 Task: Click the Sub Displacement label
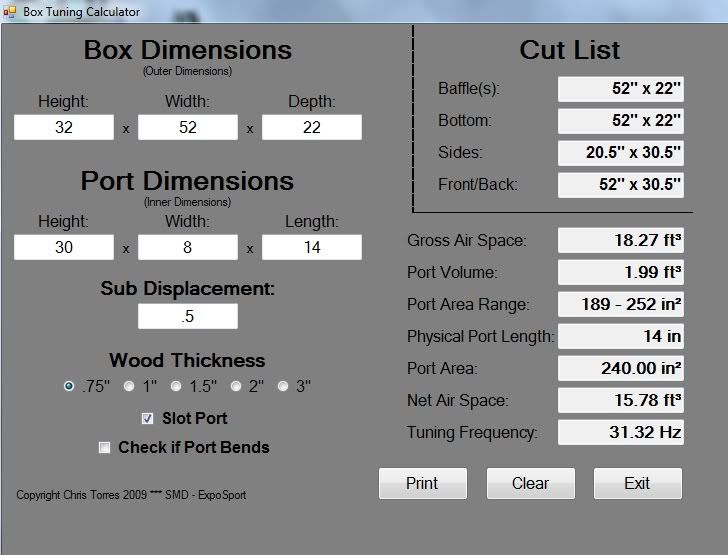[188, 288]
